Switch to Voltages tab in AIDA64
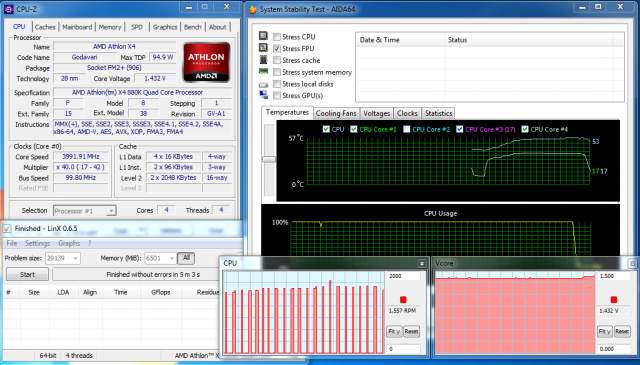640x365 pixels. pos(376,114)
